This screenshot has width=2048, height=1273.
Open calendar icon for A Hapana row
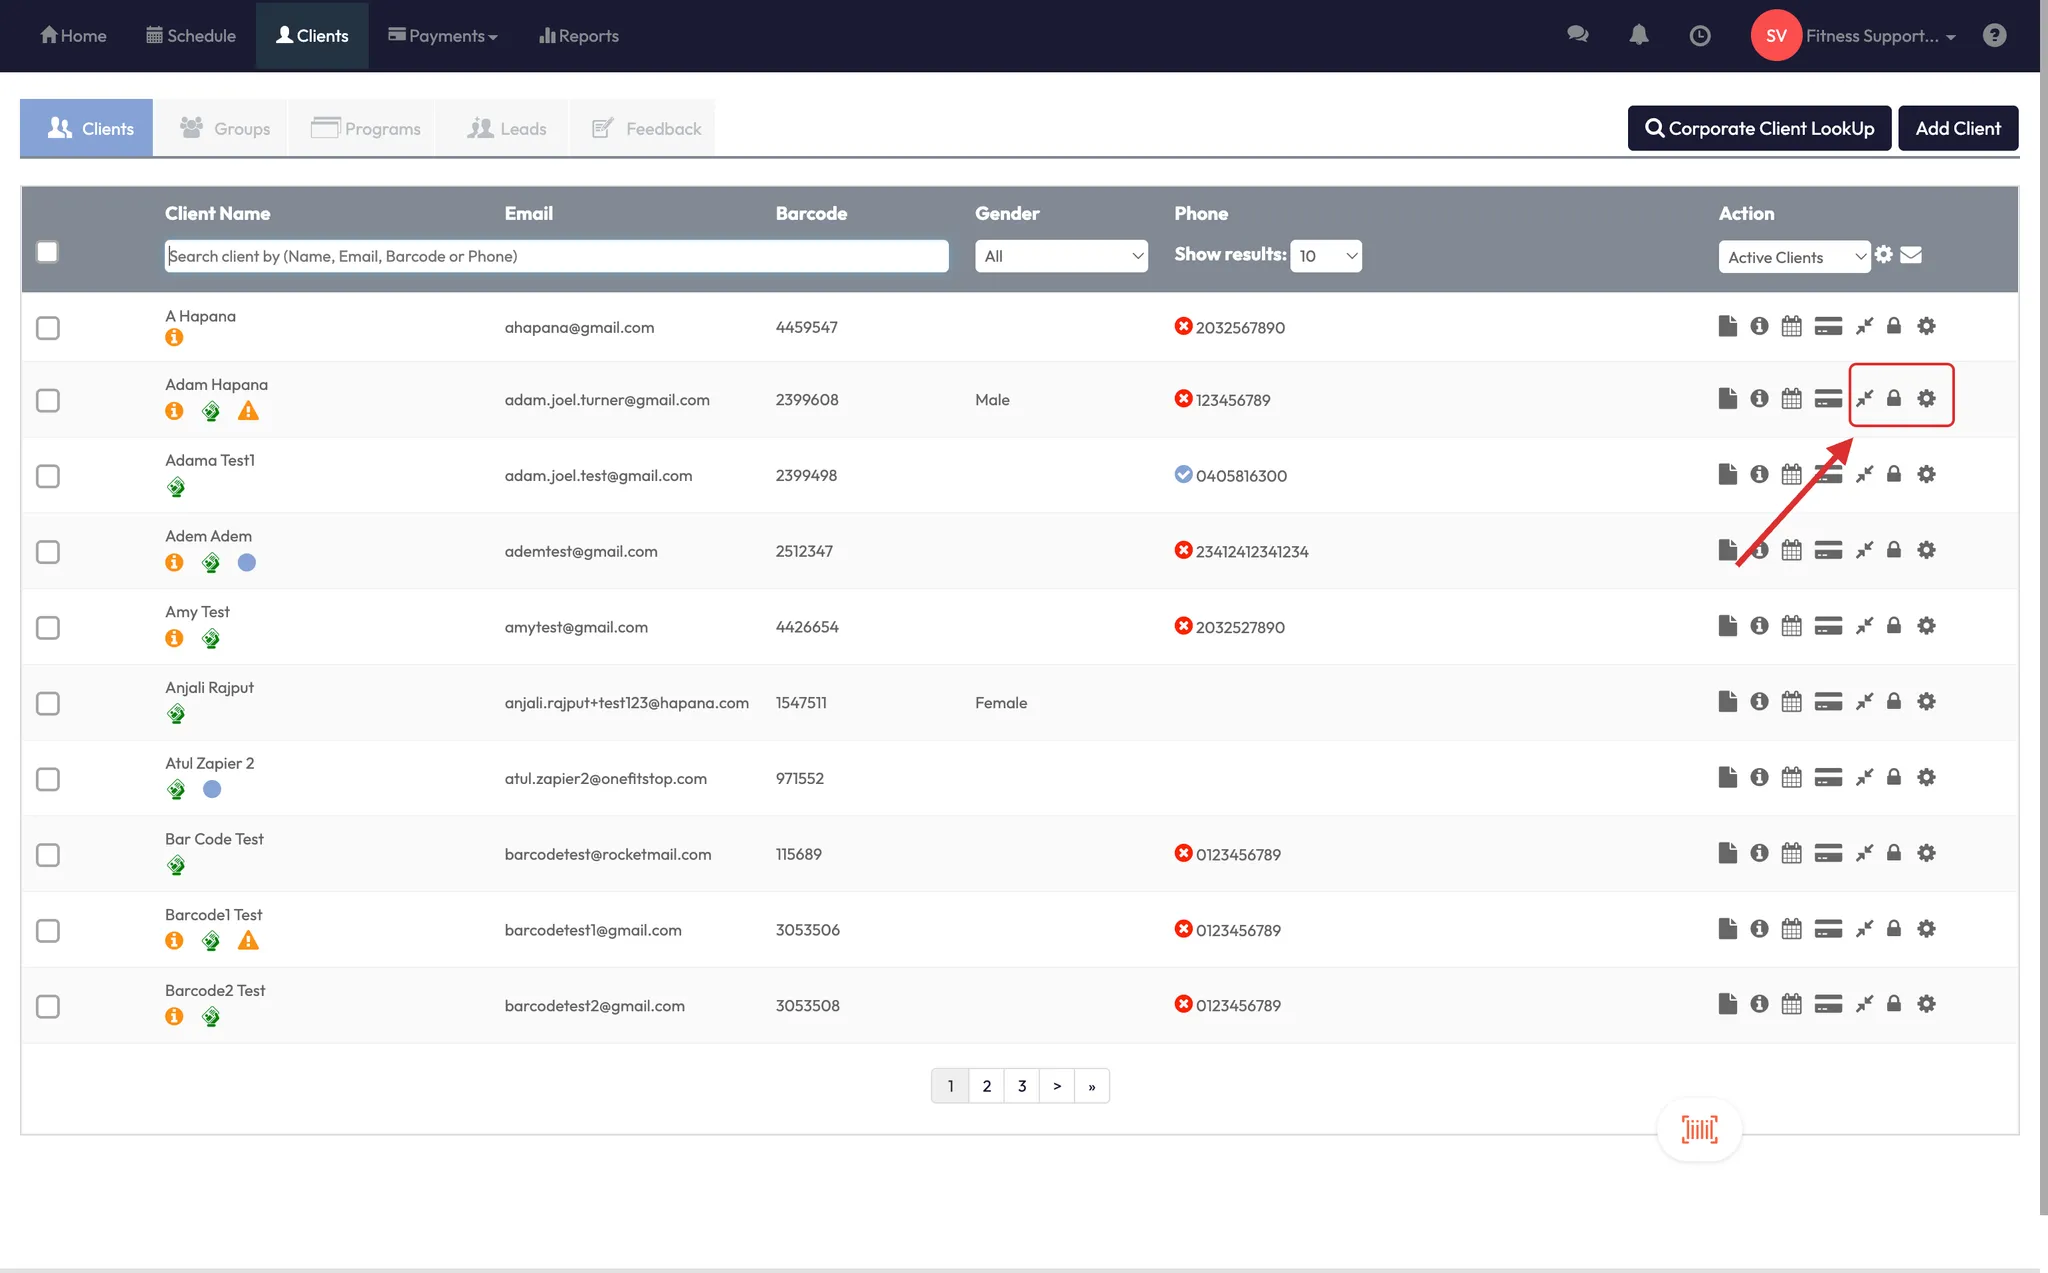tap(1791, 327)
